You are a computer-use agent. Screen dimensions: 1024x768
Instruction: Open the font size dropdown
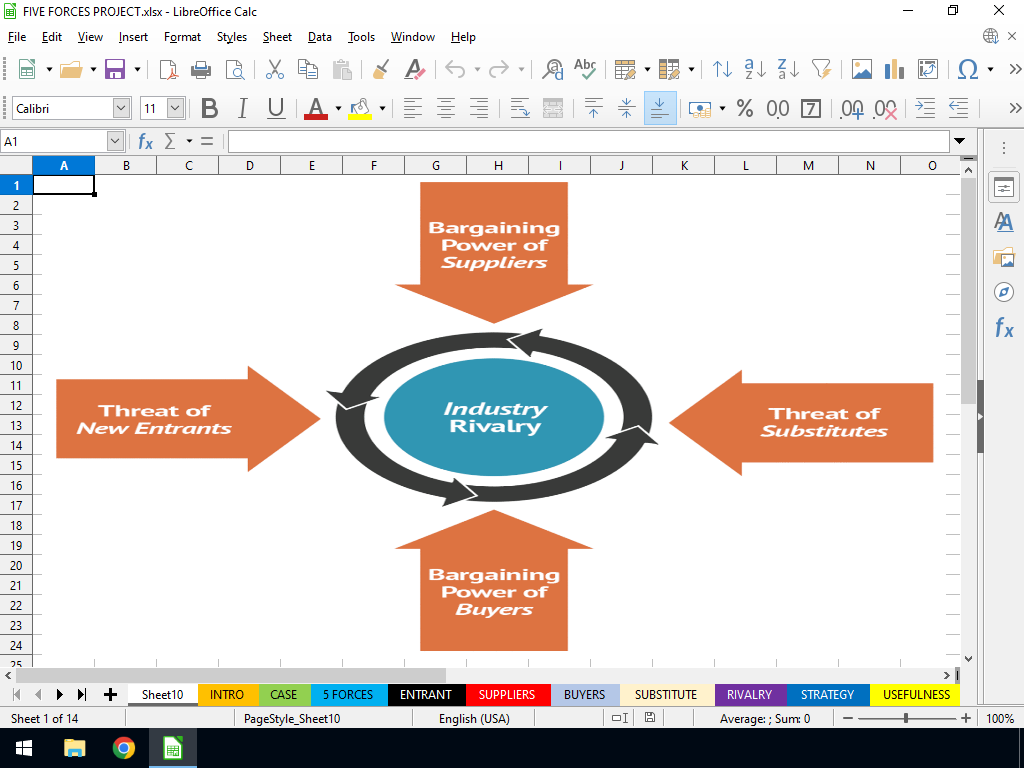click(x=175, y=108)
